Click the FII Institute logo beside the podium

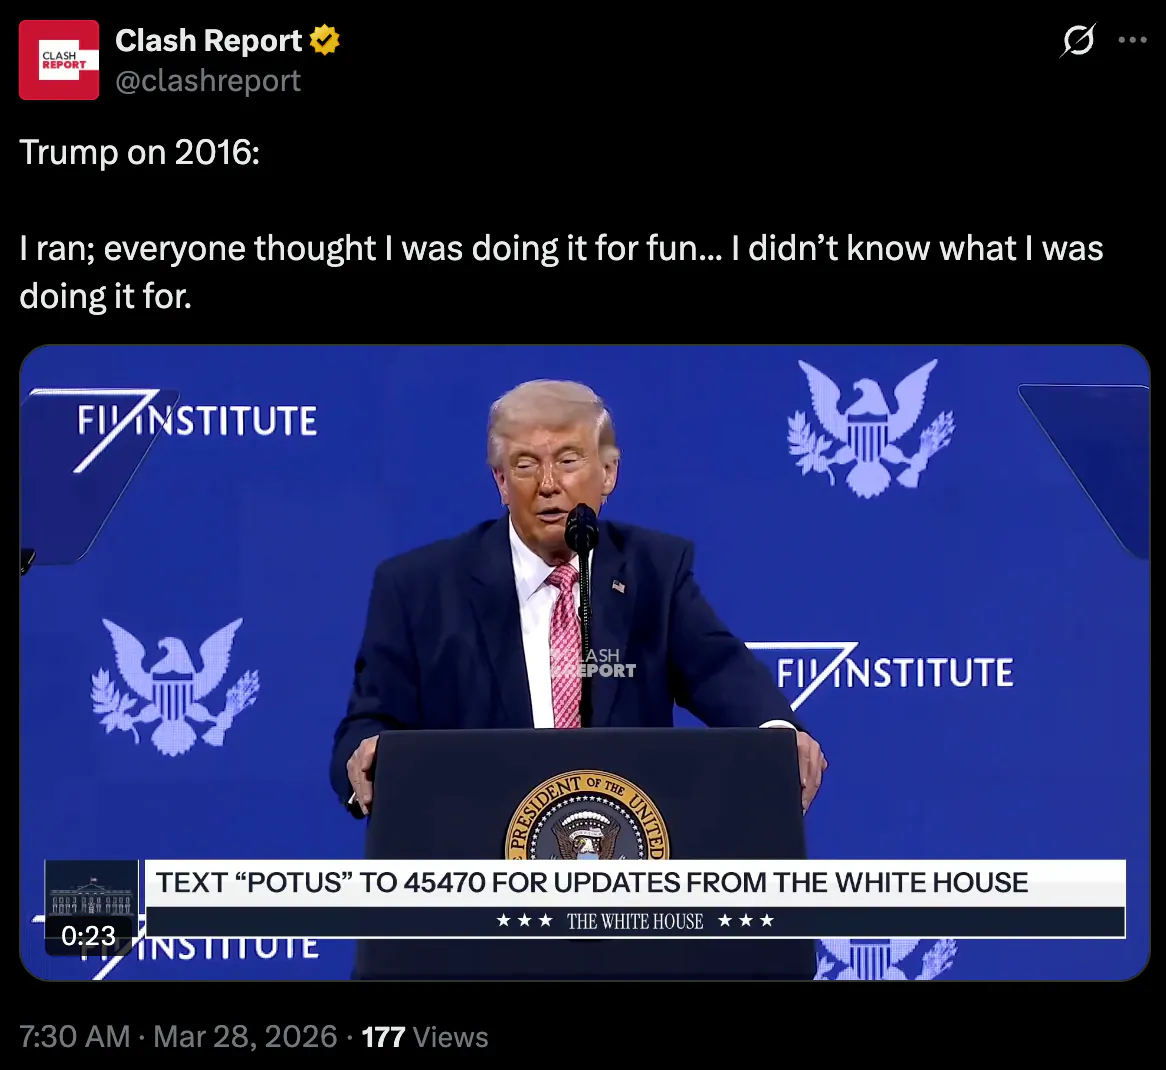click(879, 673)
